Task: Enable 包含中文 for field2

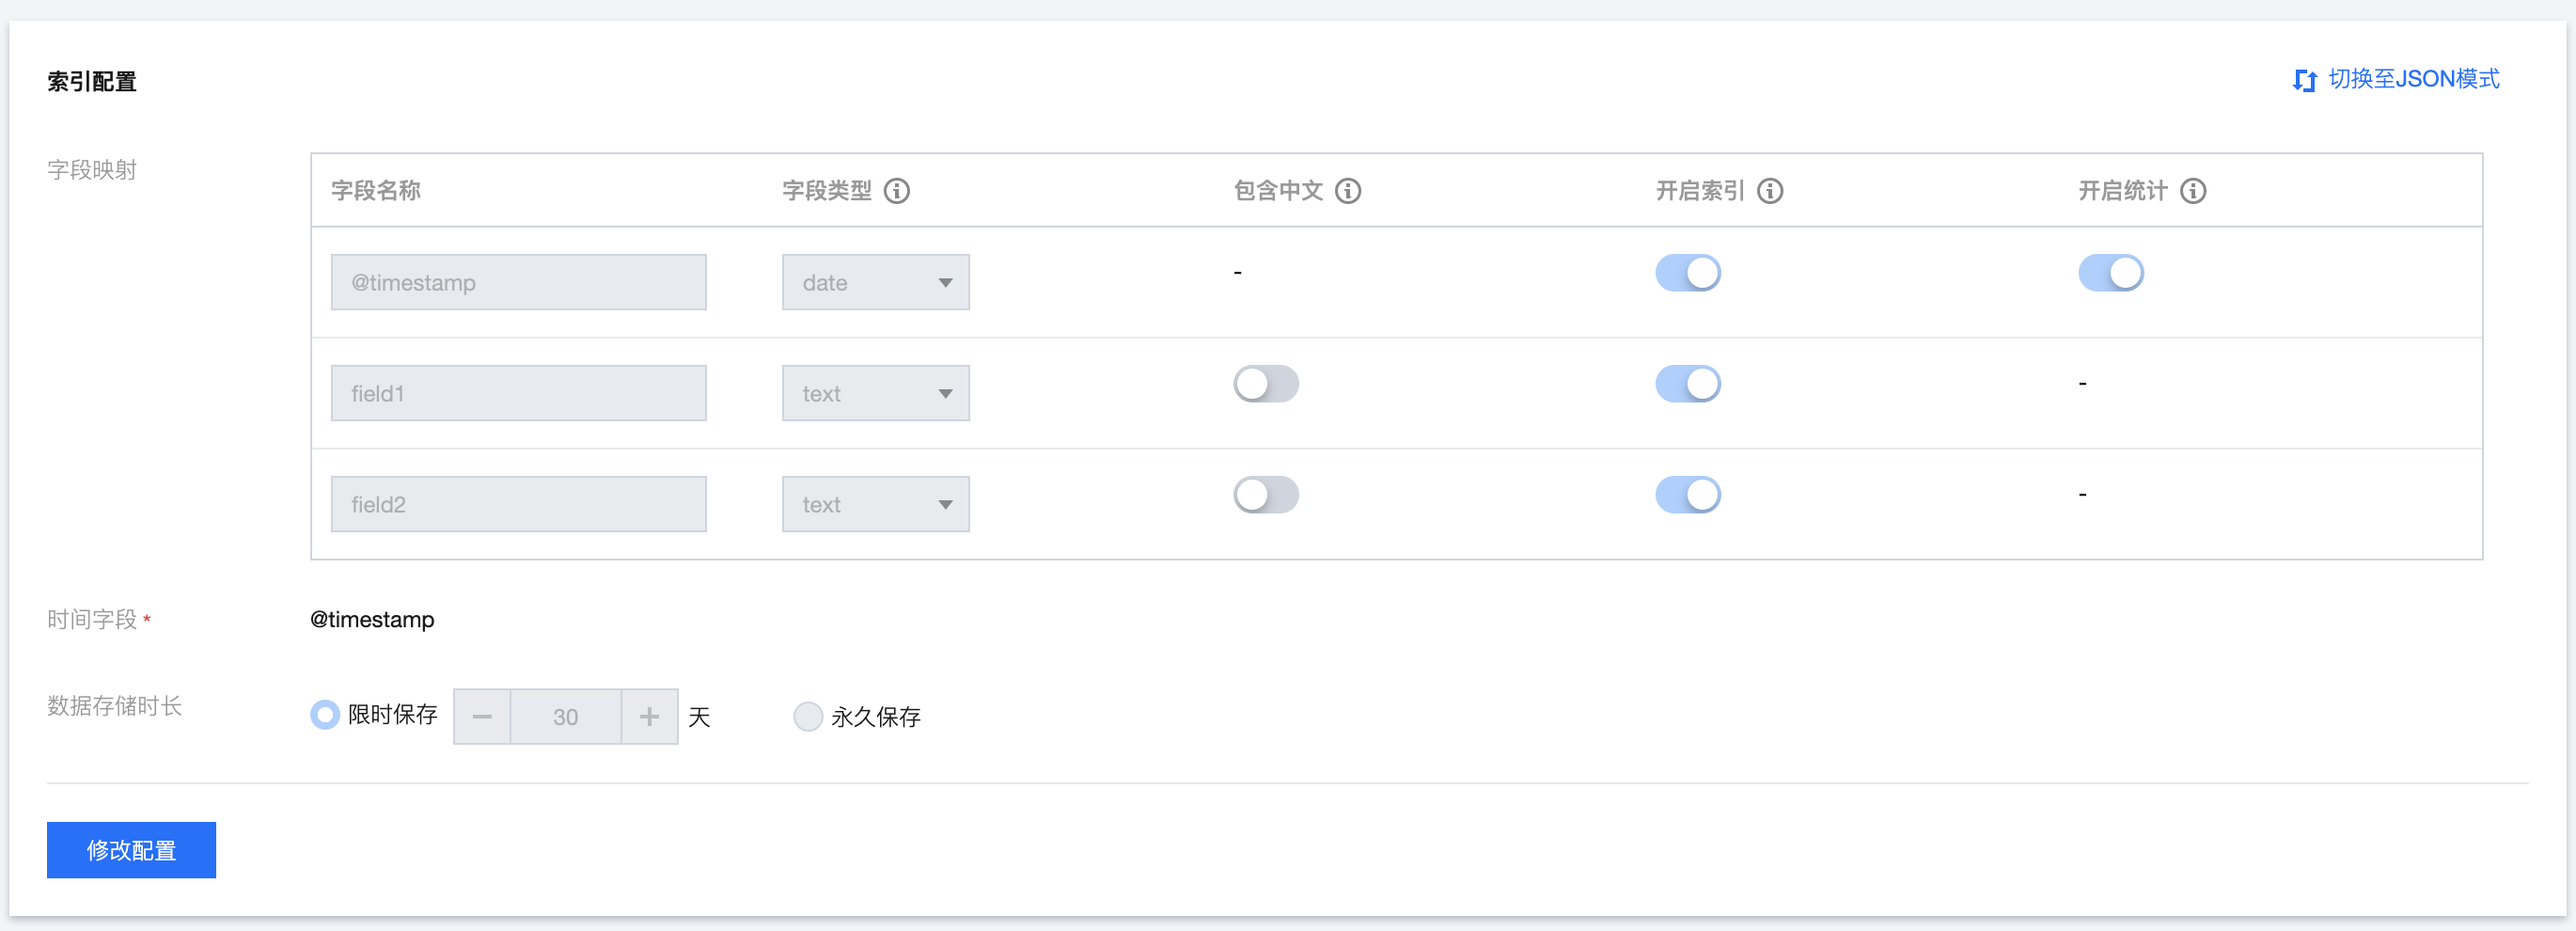Action: coord(1265,495)
